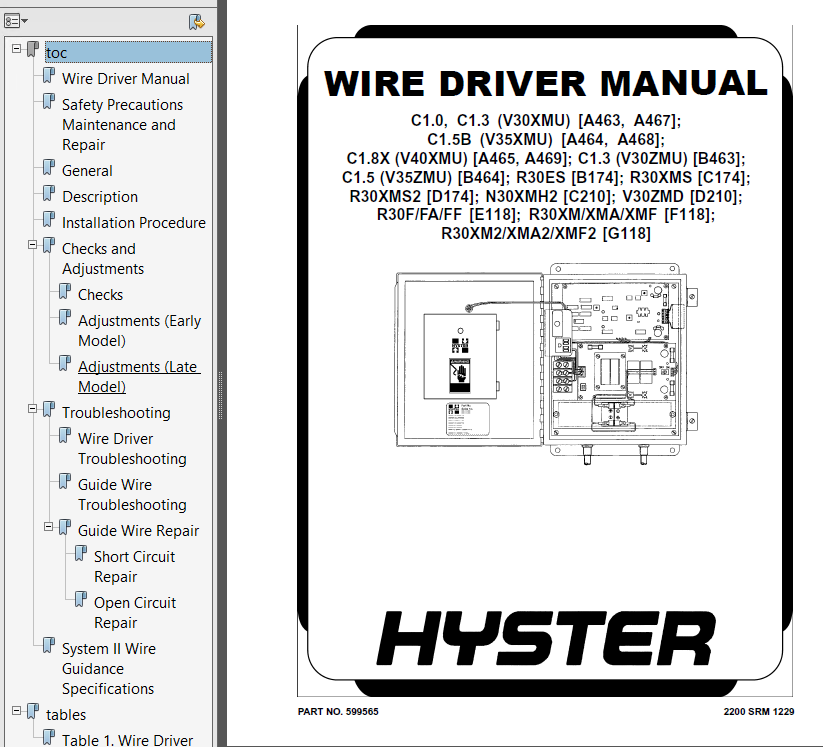Screen dimensions: 823x747
Task: Click the find current bookmark icon
Action: tap(196, 22)
